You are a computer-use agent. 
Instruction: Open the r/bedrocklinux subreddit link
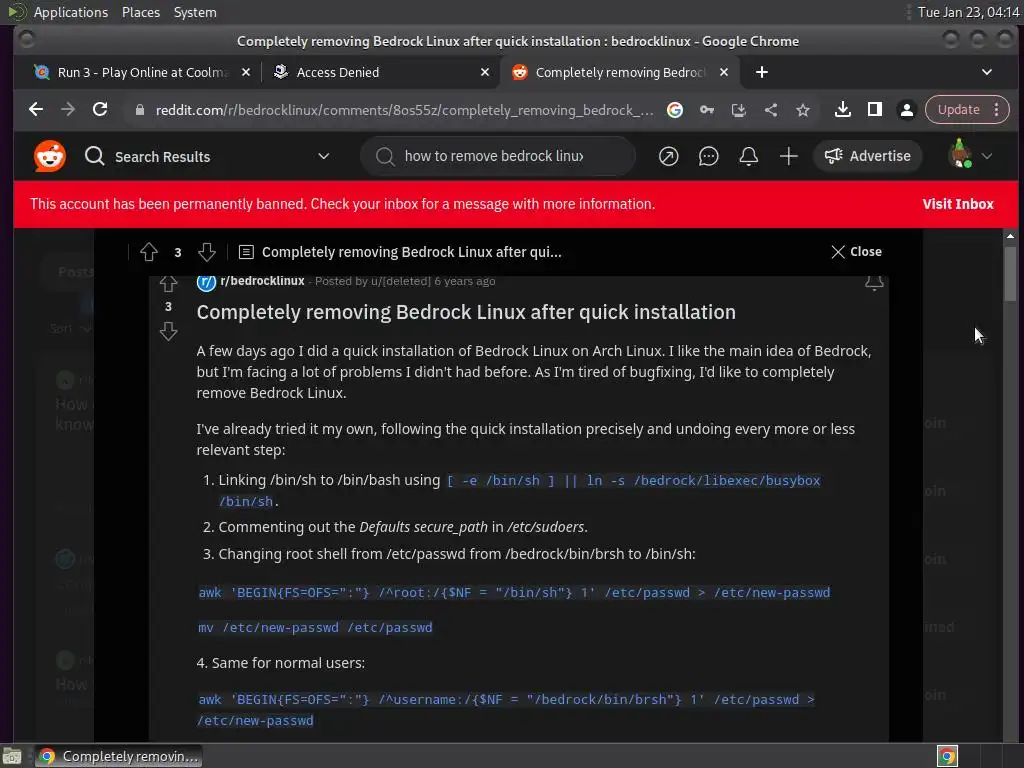coord(263,281)
